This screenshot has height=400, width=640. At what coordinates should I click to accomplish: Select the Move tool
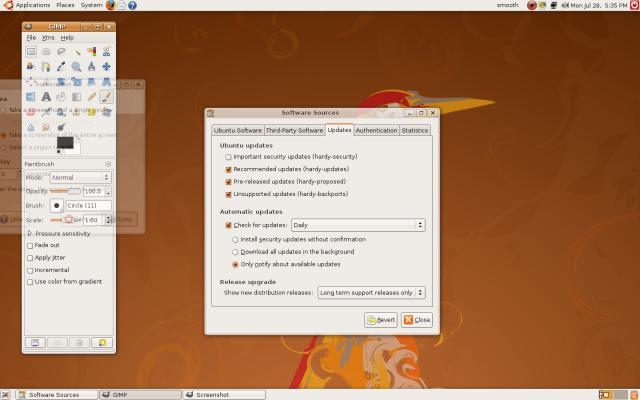tap(107, 67)
